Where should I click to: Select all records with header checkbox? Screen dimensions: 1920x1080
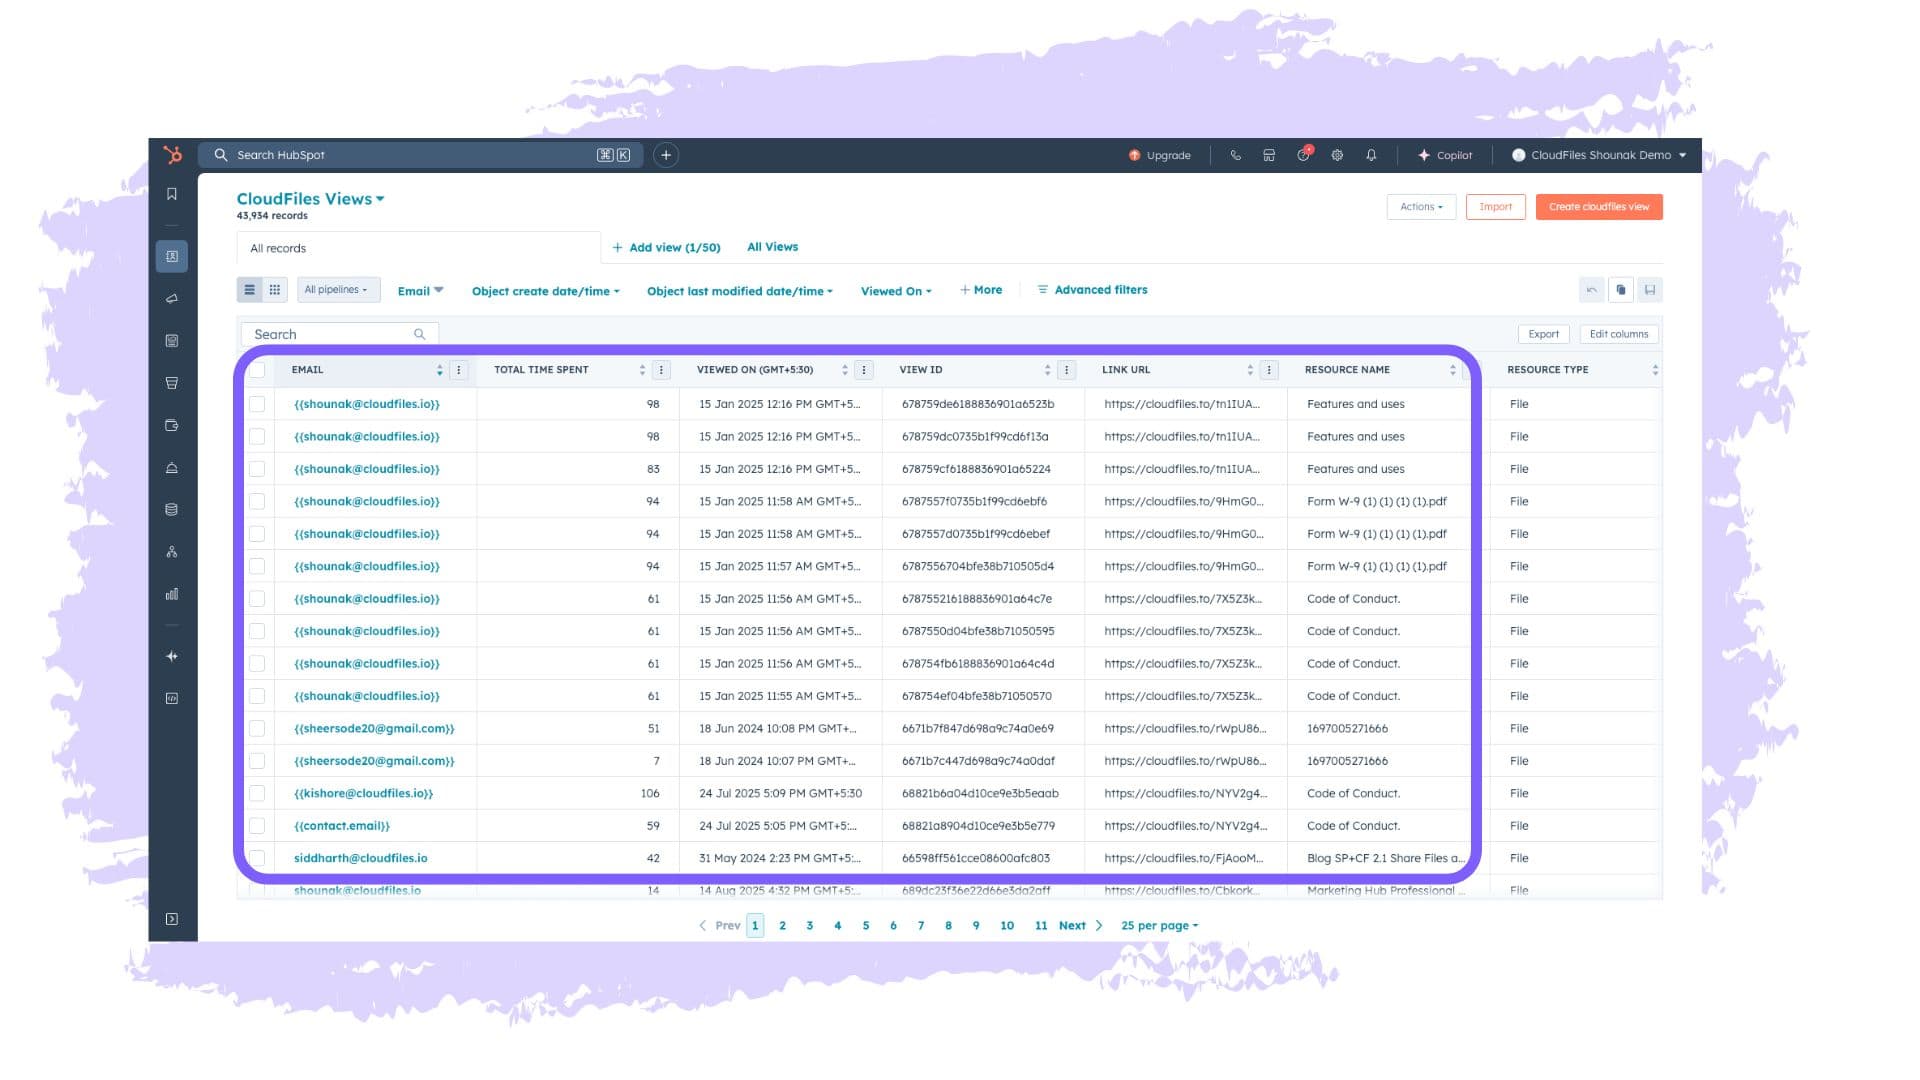click(257, 369)
